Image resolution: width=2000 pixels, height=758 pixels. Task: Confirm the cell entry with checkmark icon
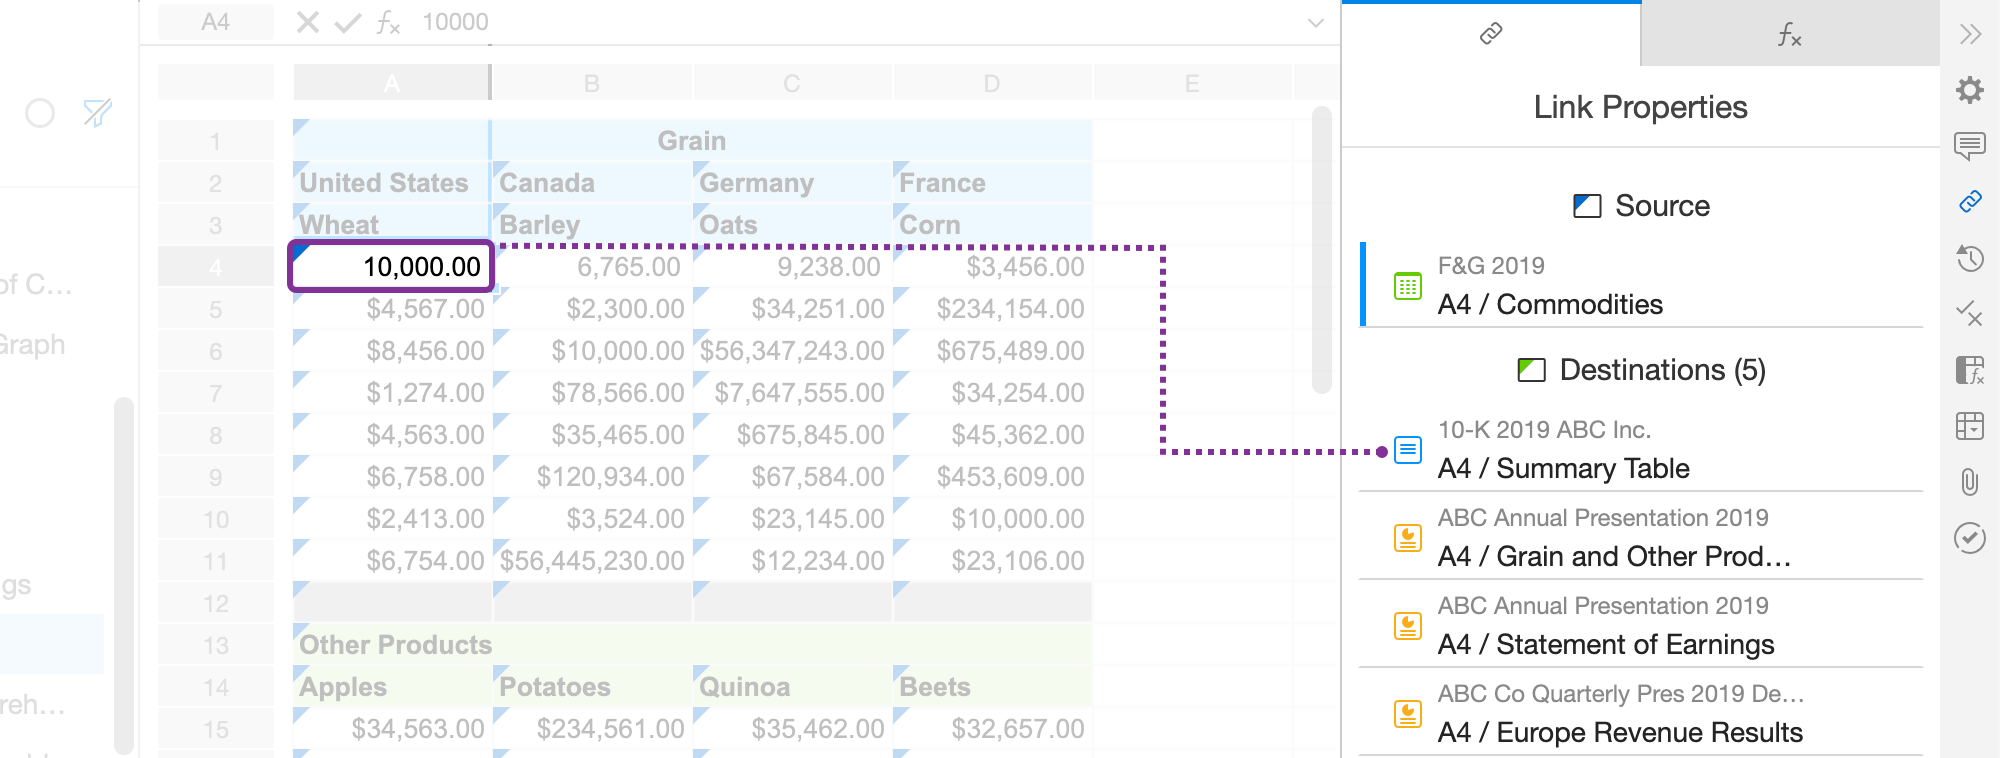[347, 22]
